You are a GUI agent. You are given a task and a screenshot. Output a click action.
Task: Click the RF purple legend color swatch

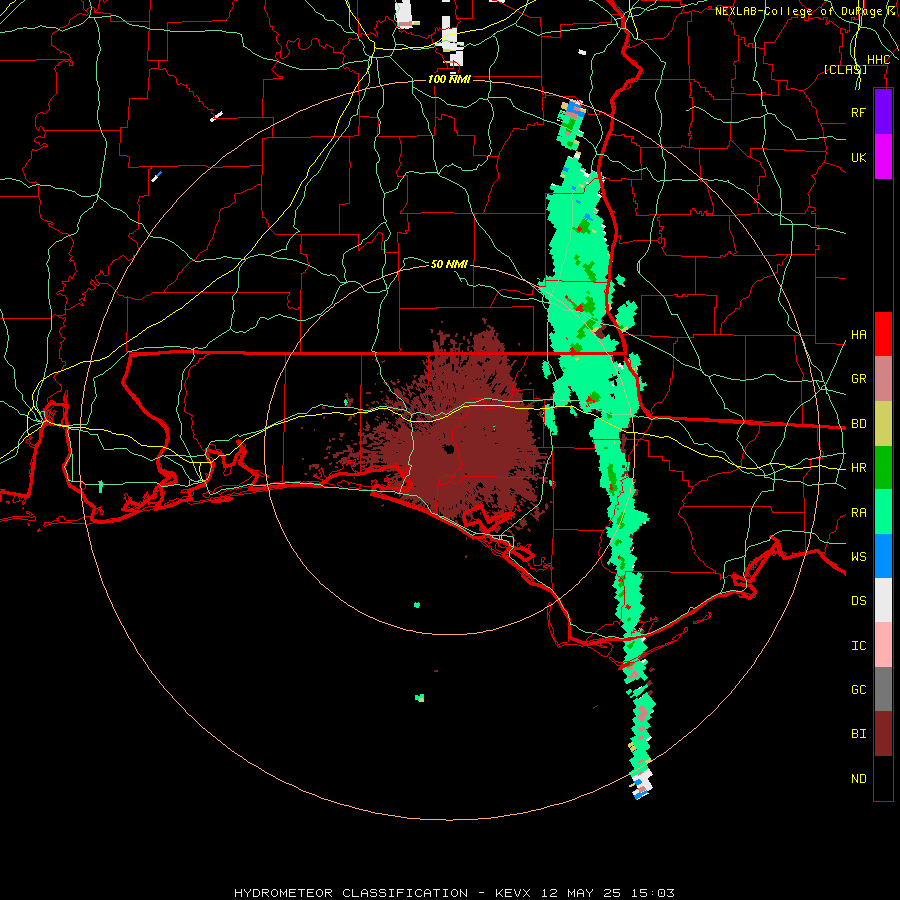pos(883,112)
